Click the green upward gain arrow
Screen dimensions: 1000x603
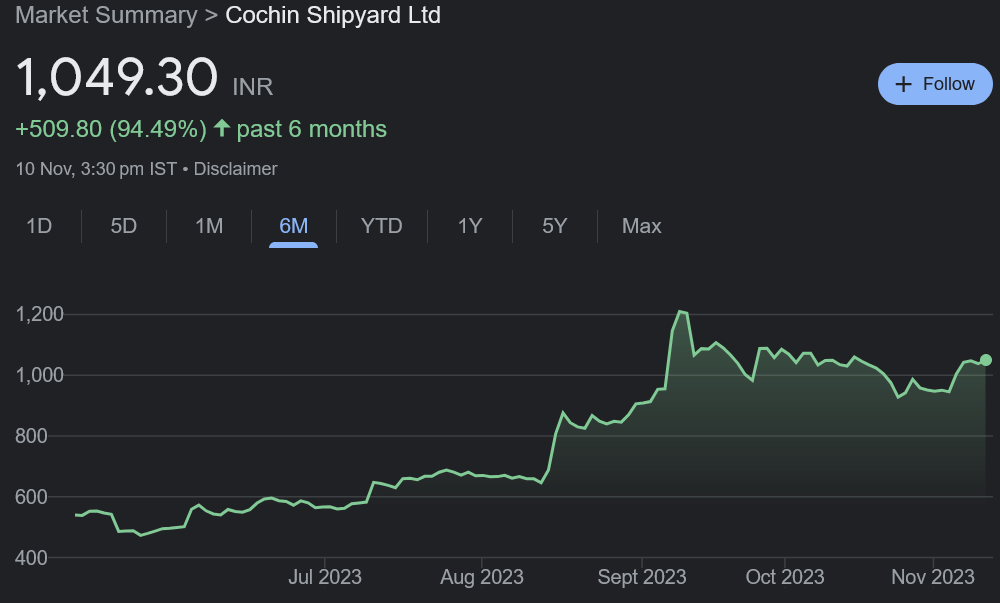click(x=221, y=129)
